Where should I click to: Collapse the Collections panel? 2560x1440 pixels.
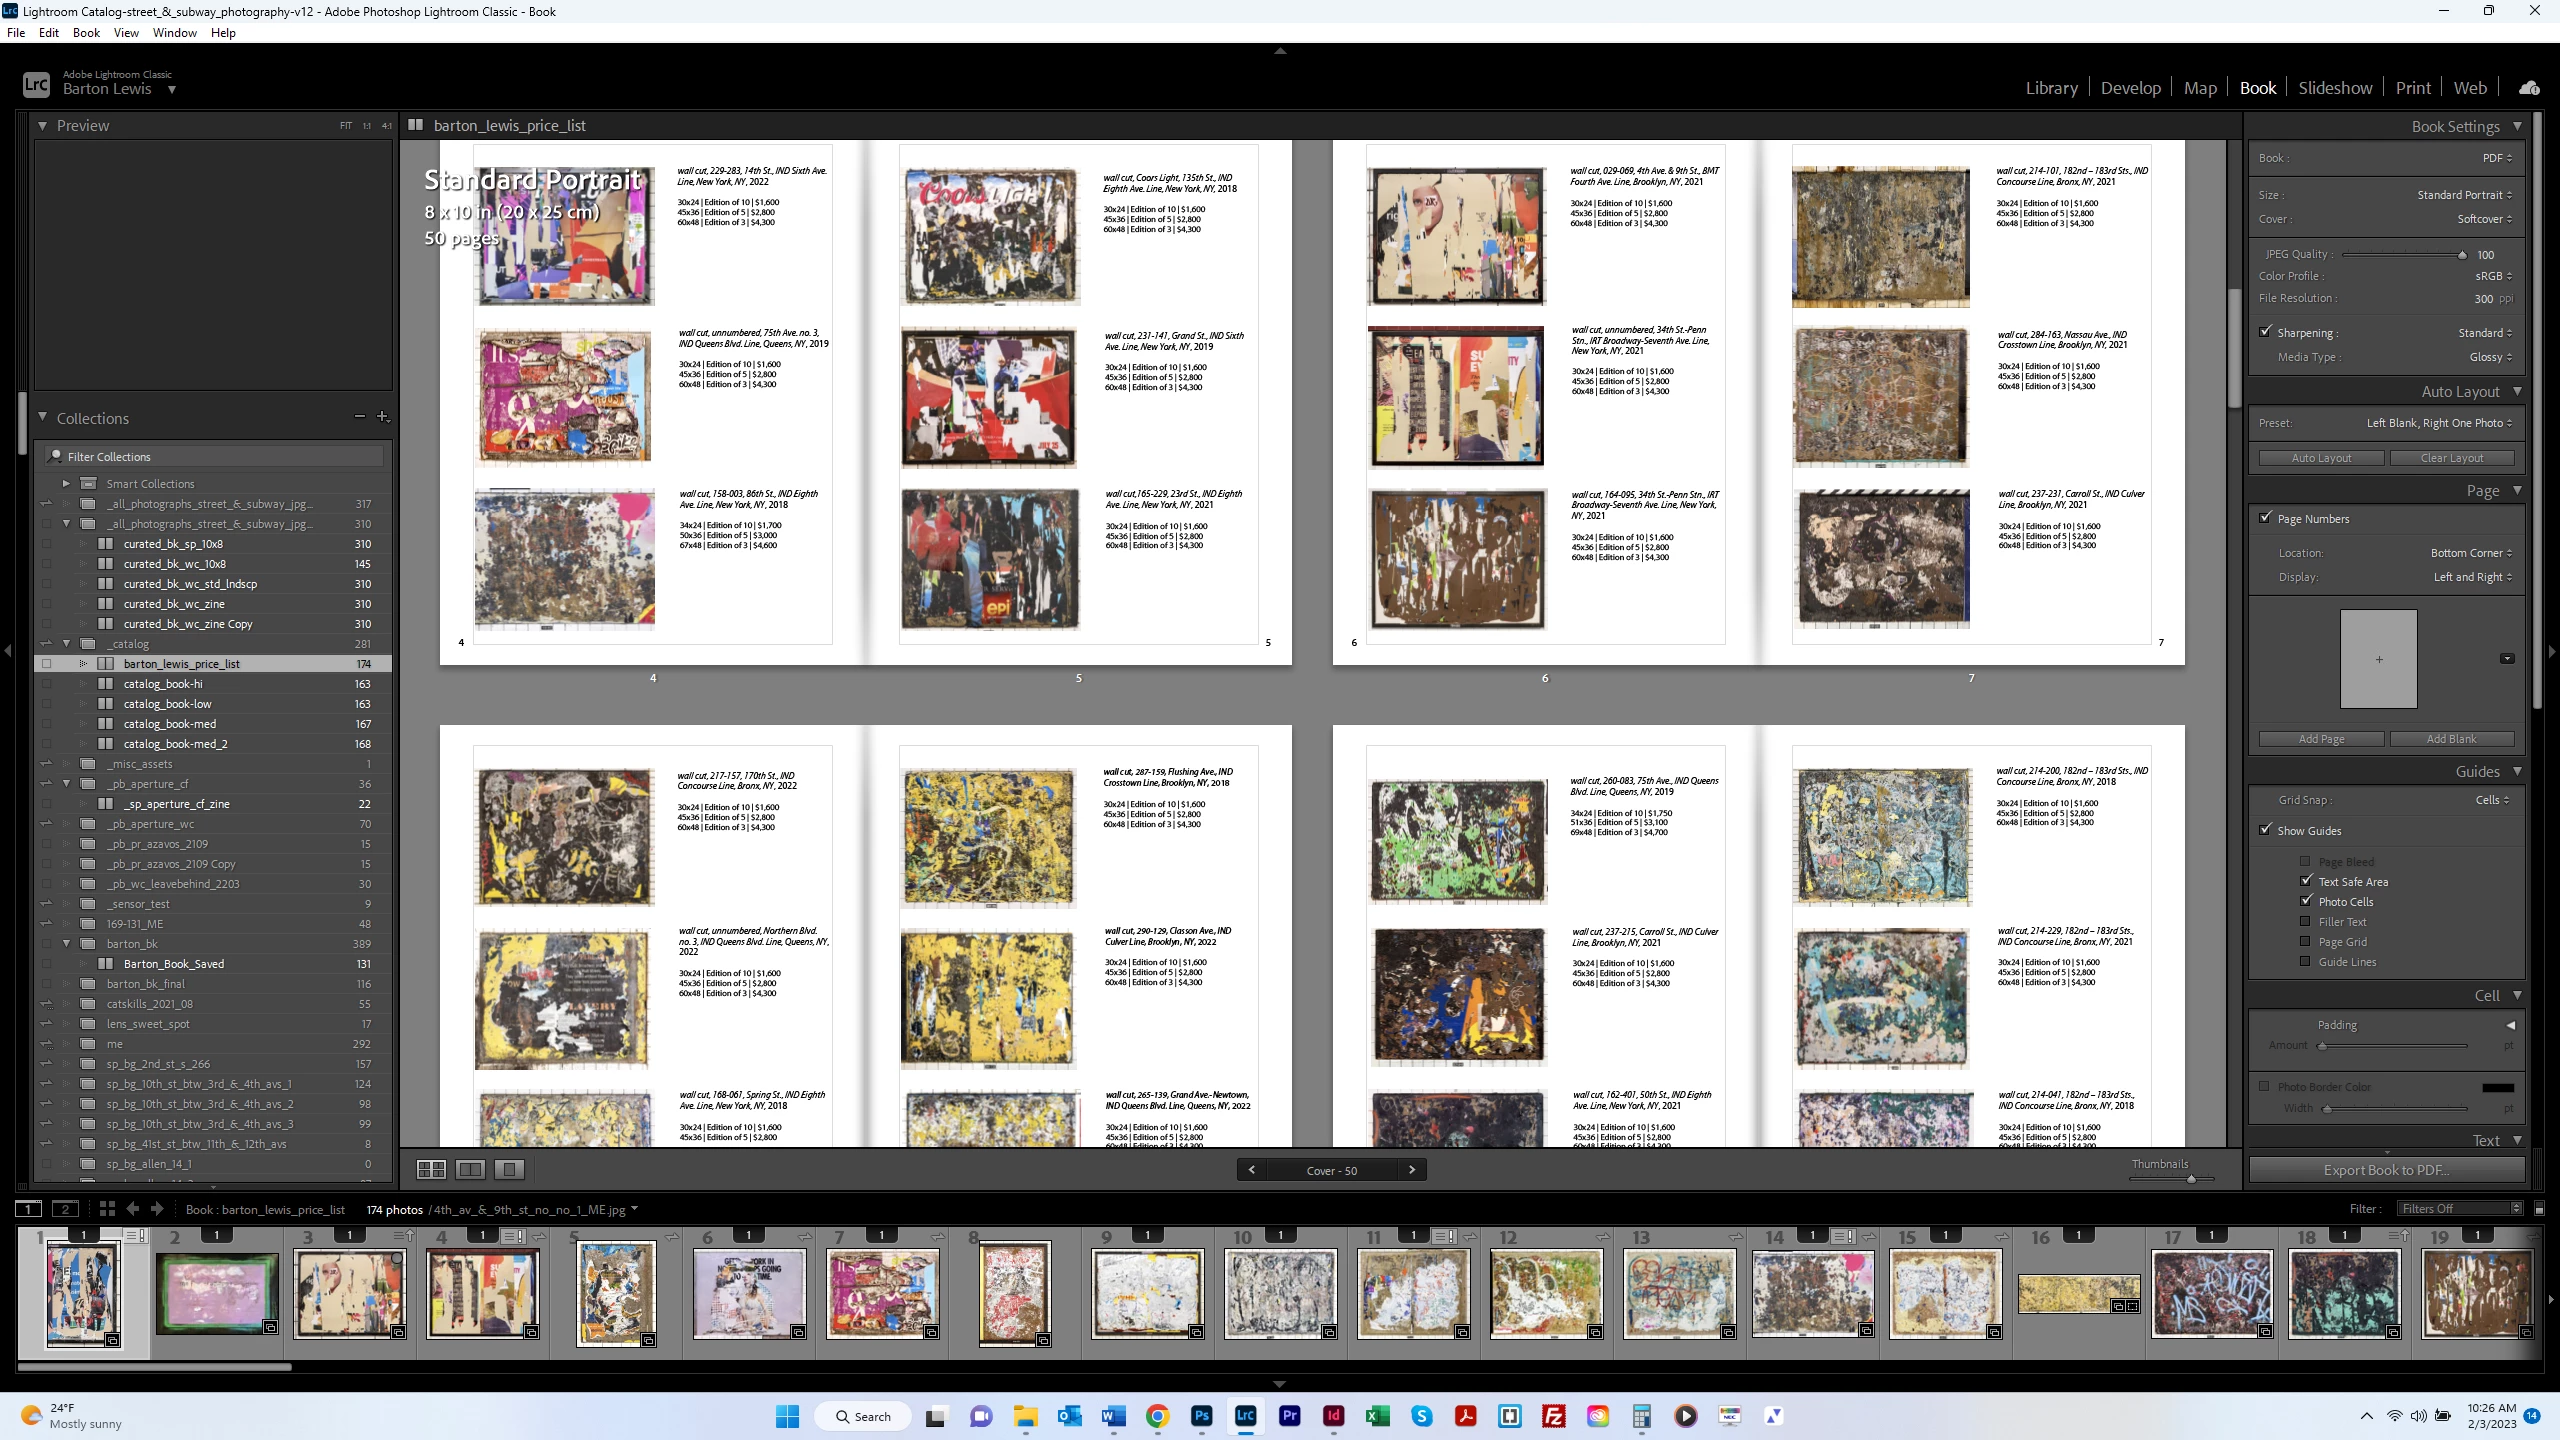point(43,418)
